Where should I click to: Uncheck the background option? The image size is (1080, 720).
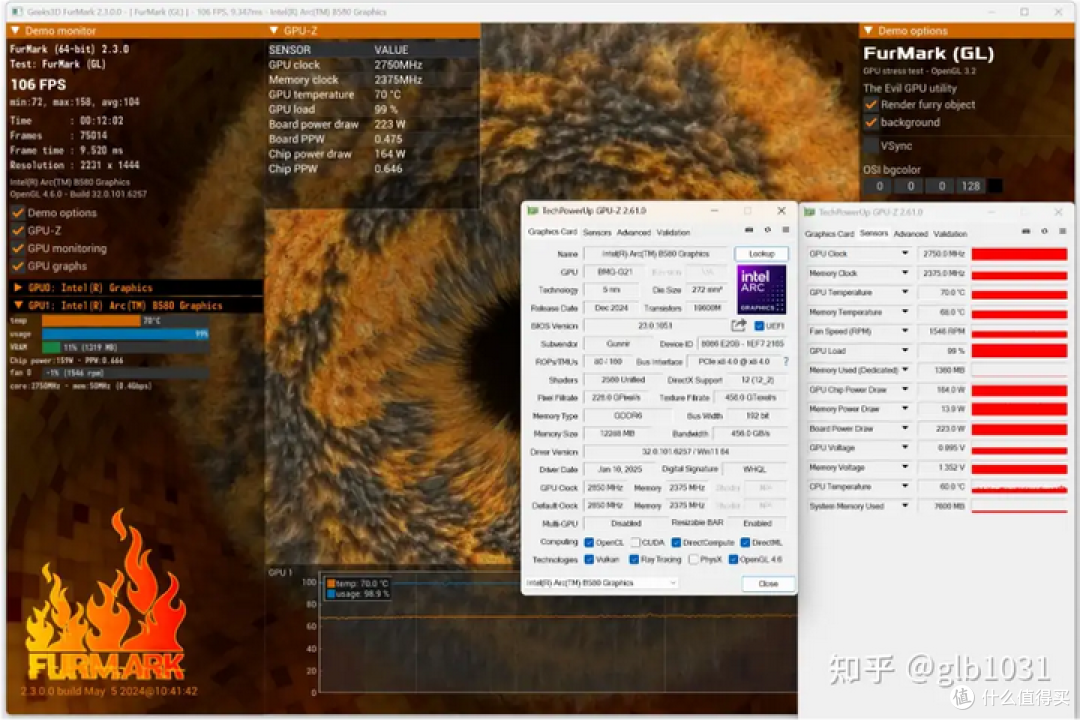[871, 122]
